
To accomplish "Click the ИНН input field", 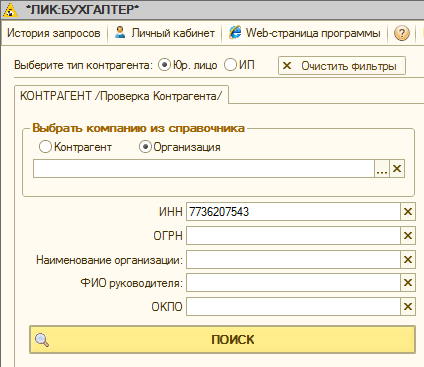I will [293, 212].
